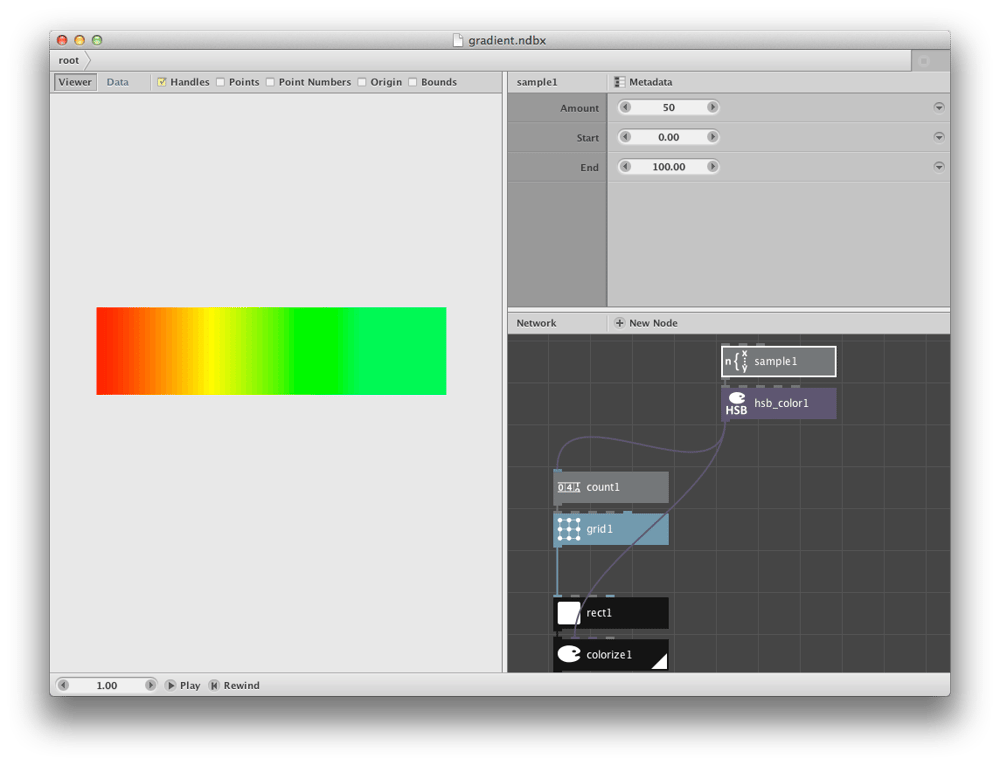1000x765 pixels.
Task: Click the root breadcrumb
Action: [69, 61]
